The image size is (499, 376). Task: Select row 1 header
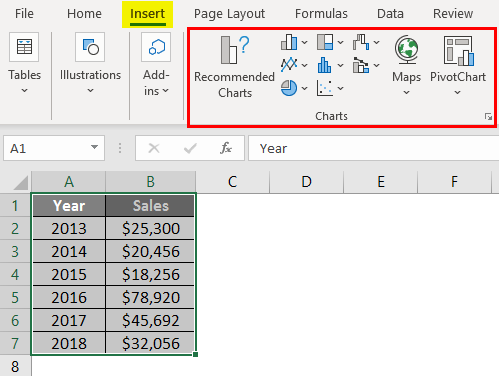(x=15, y=205)
